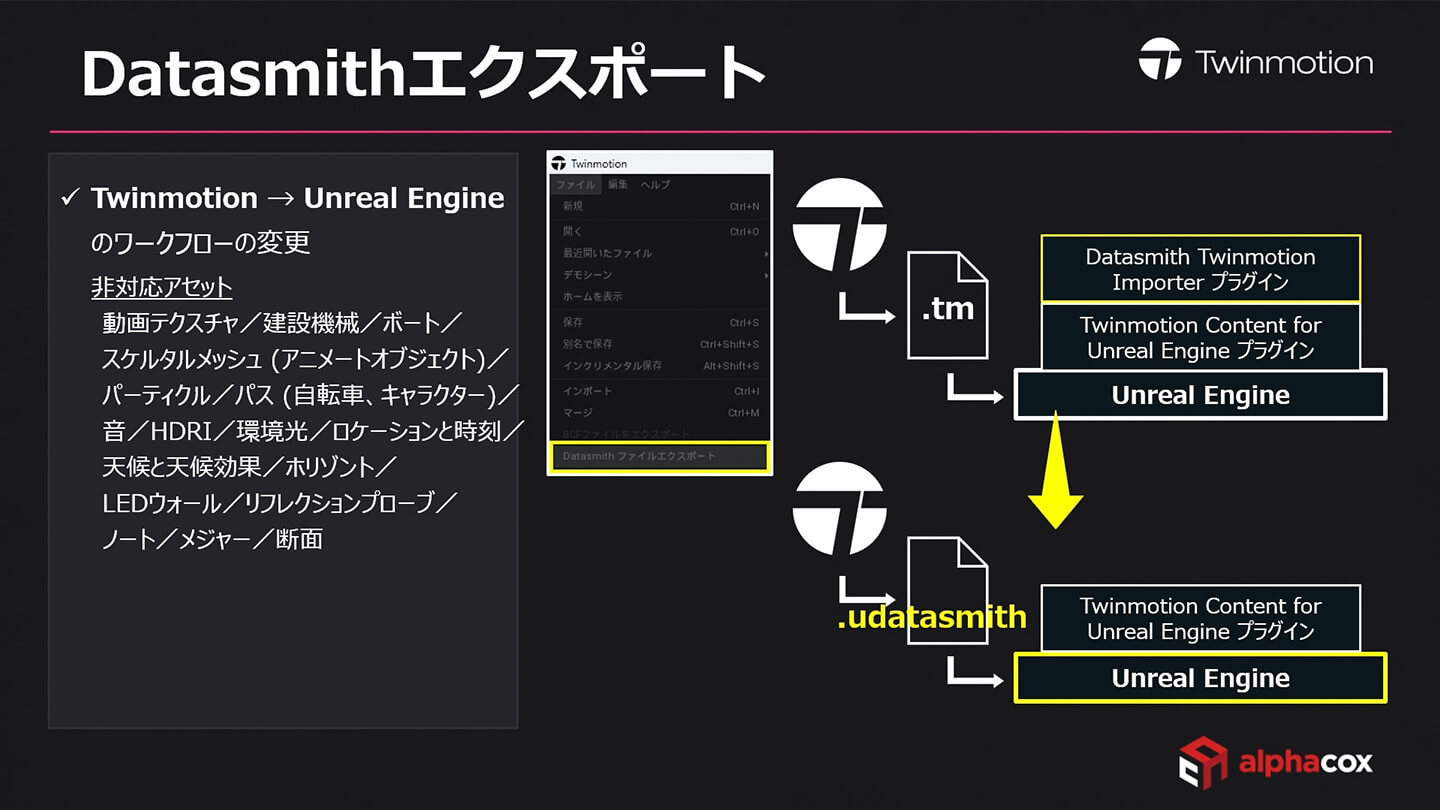Viewport: 1440px width, 810px height.
Task: Click the Twinmotion logo above the .udatasmith file
Action: pyautogui.click(x=840, y=509)
